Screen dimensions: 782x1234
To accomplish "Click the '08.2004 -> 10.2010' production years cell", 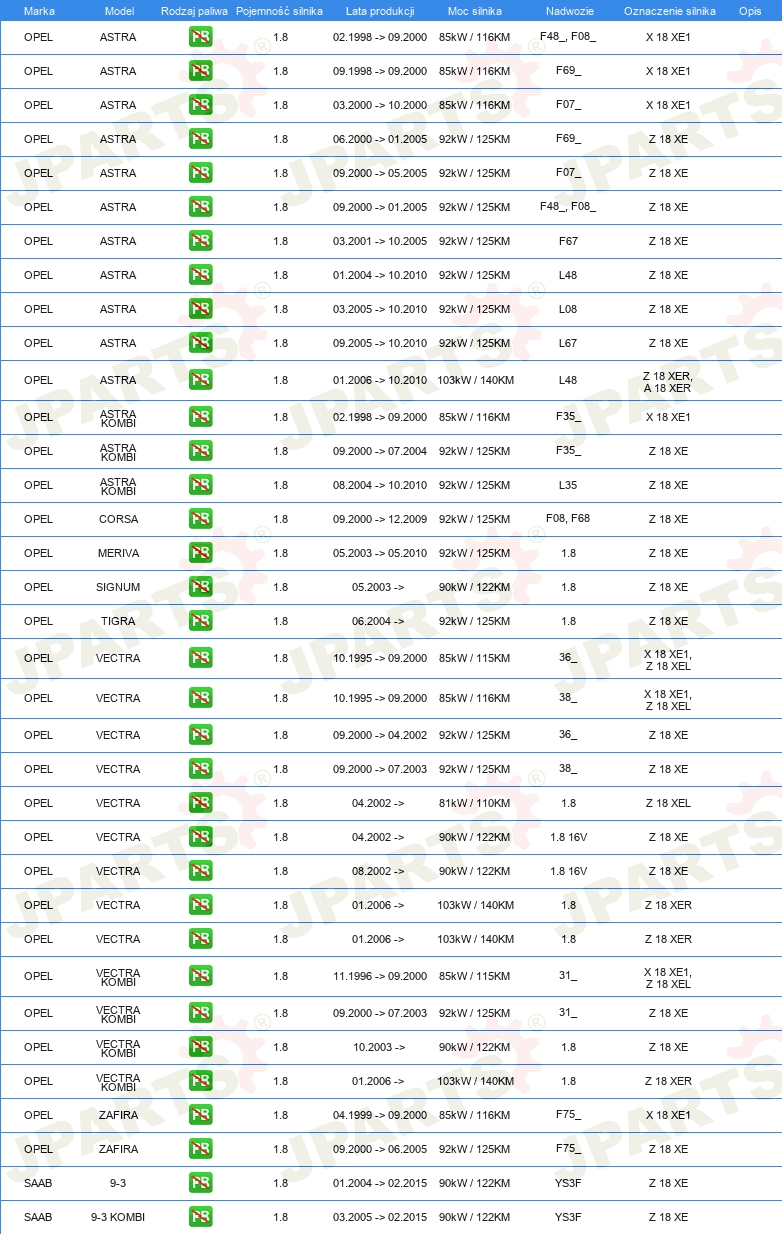I will click(x=380, y=485).
